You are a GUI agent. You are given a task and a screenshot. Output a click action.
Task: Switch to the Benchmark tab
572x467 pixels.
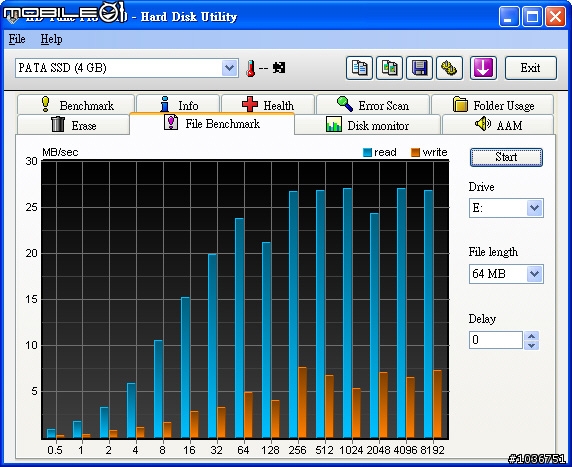[76, 105]
